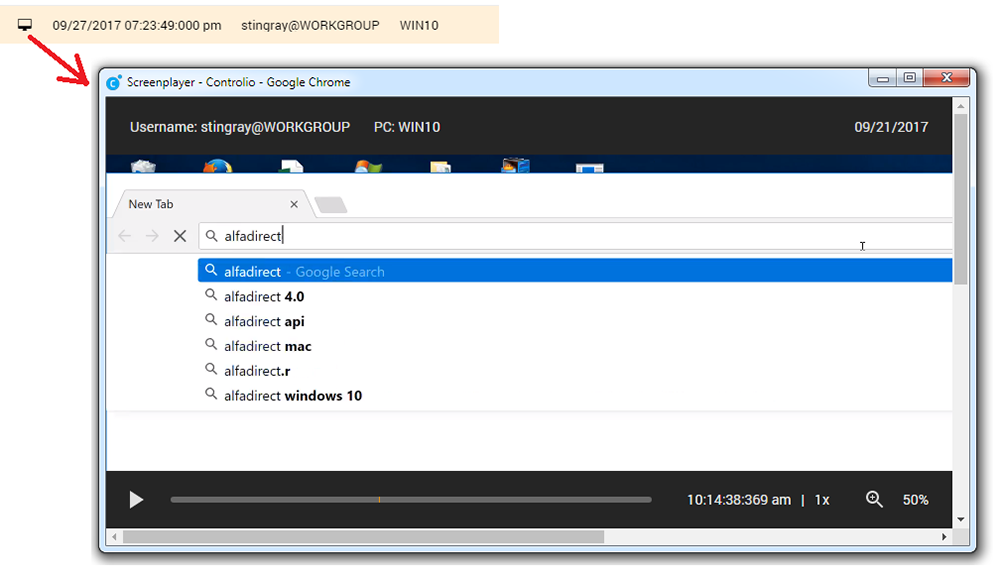Image resolution: width=1000 pixels, height=576 pixels.
Task: Click the Recycle Bin icon on recorded desktop
Action: [143, 166]
